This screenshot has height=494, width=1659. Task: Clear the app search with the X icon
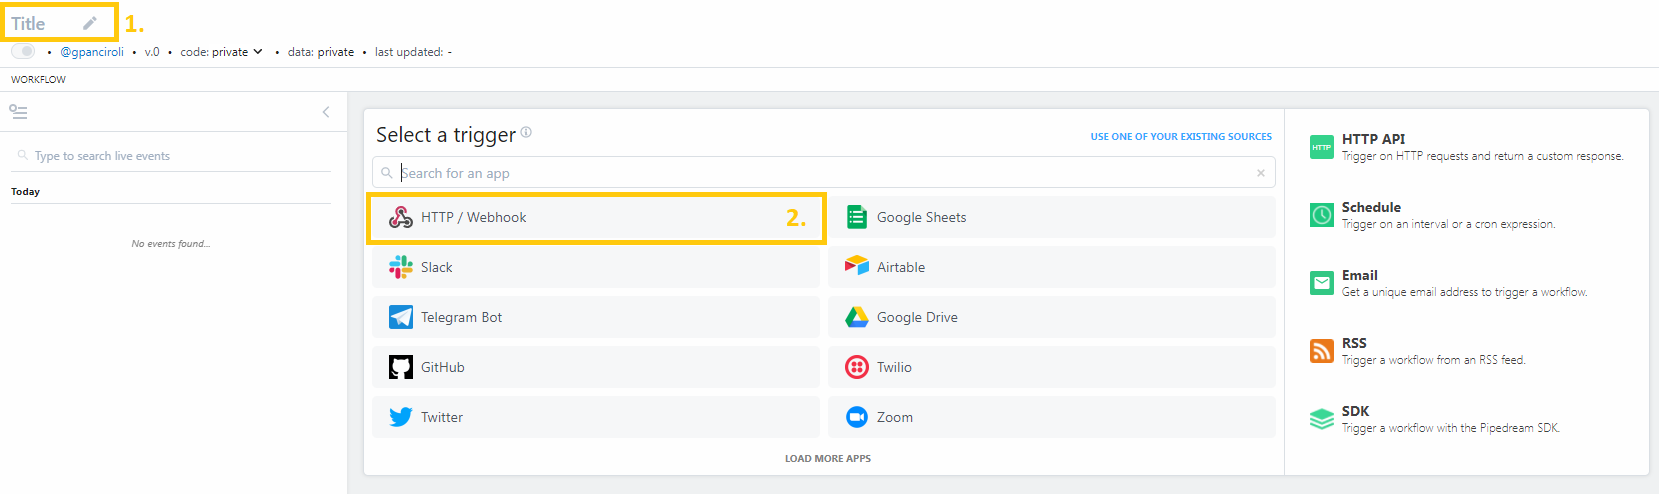(1260, 173)
